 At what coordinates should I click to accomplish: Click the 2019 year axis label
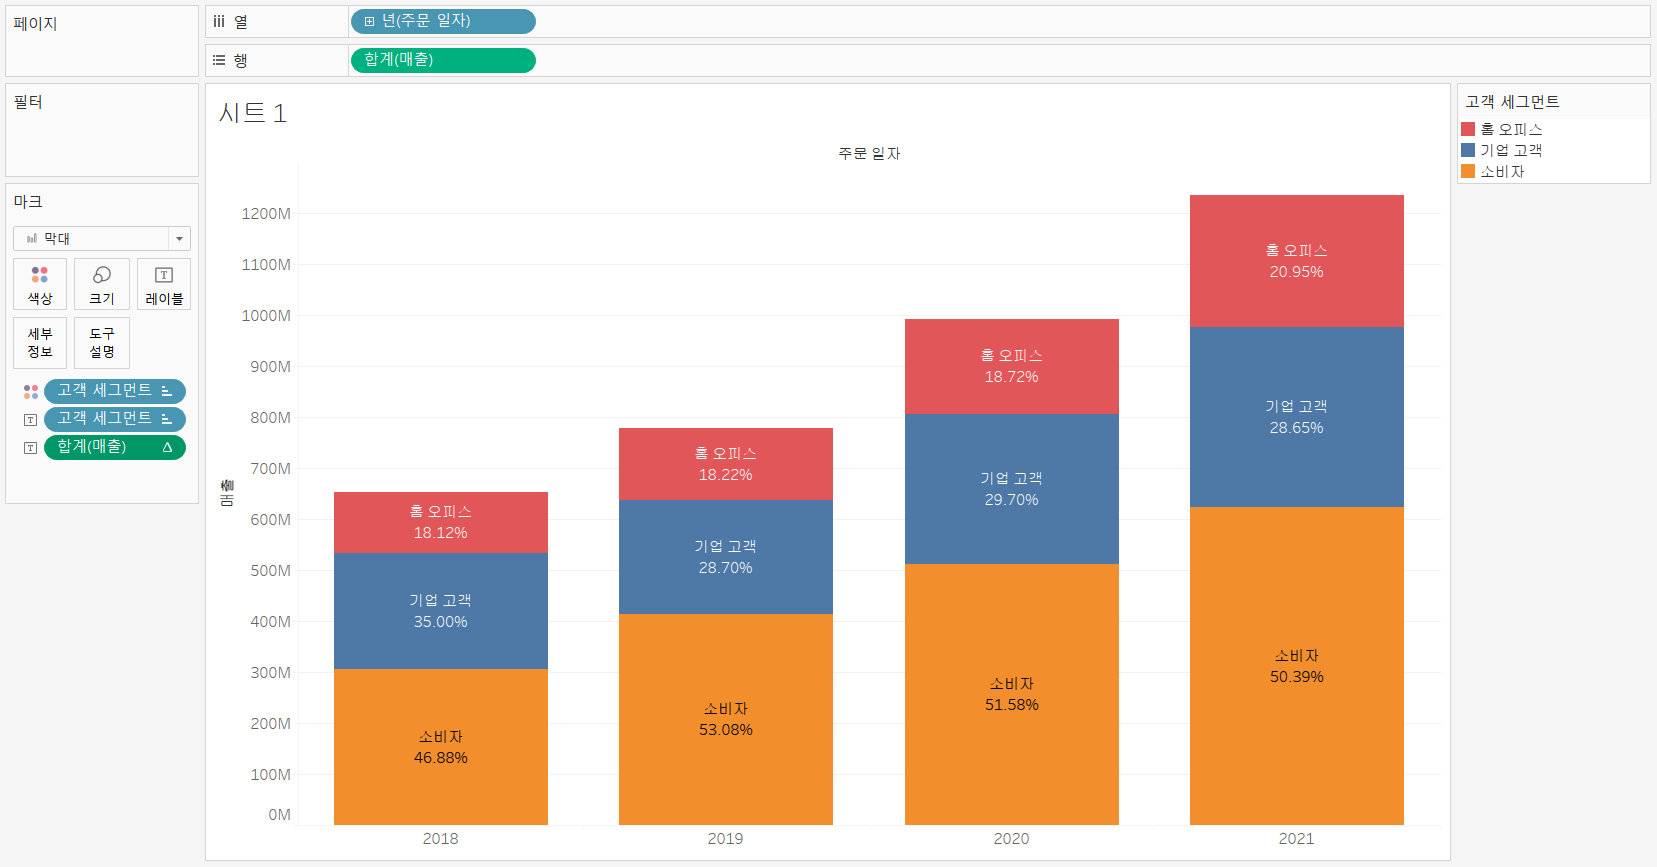[726, 839]
